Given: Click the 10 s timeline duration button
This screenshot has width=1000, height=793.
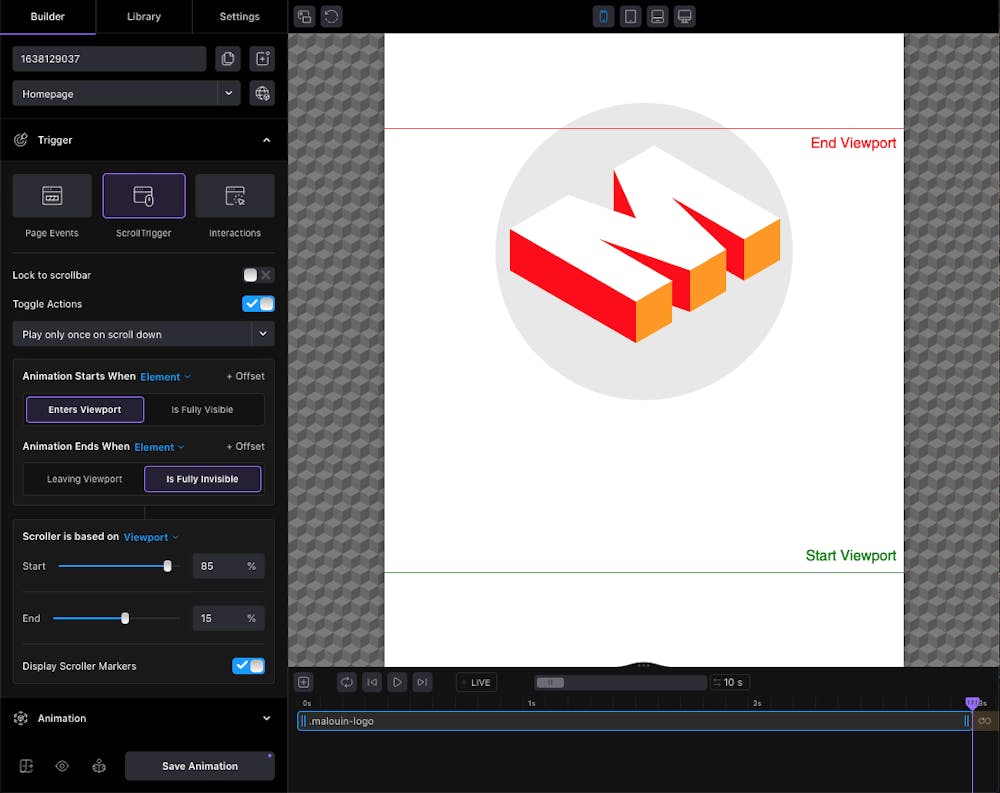Looking at the screenshot, I should tap(730, 682).
